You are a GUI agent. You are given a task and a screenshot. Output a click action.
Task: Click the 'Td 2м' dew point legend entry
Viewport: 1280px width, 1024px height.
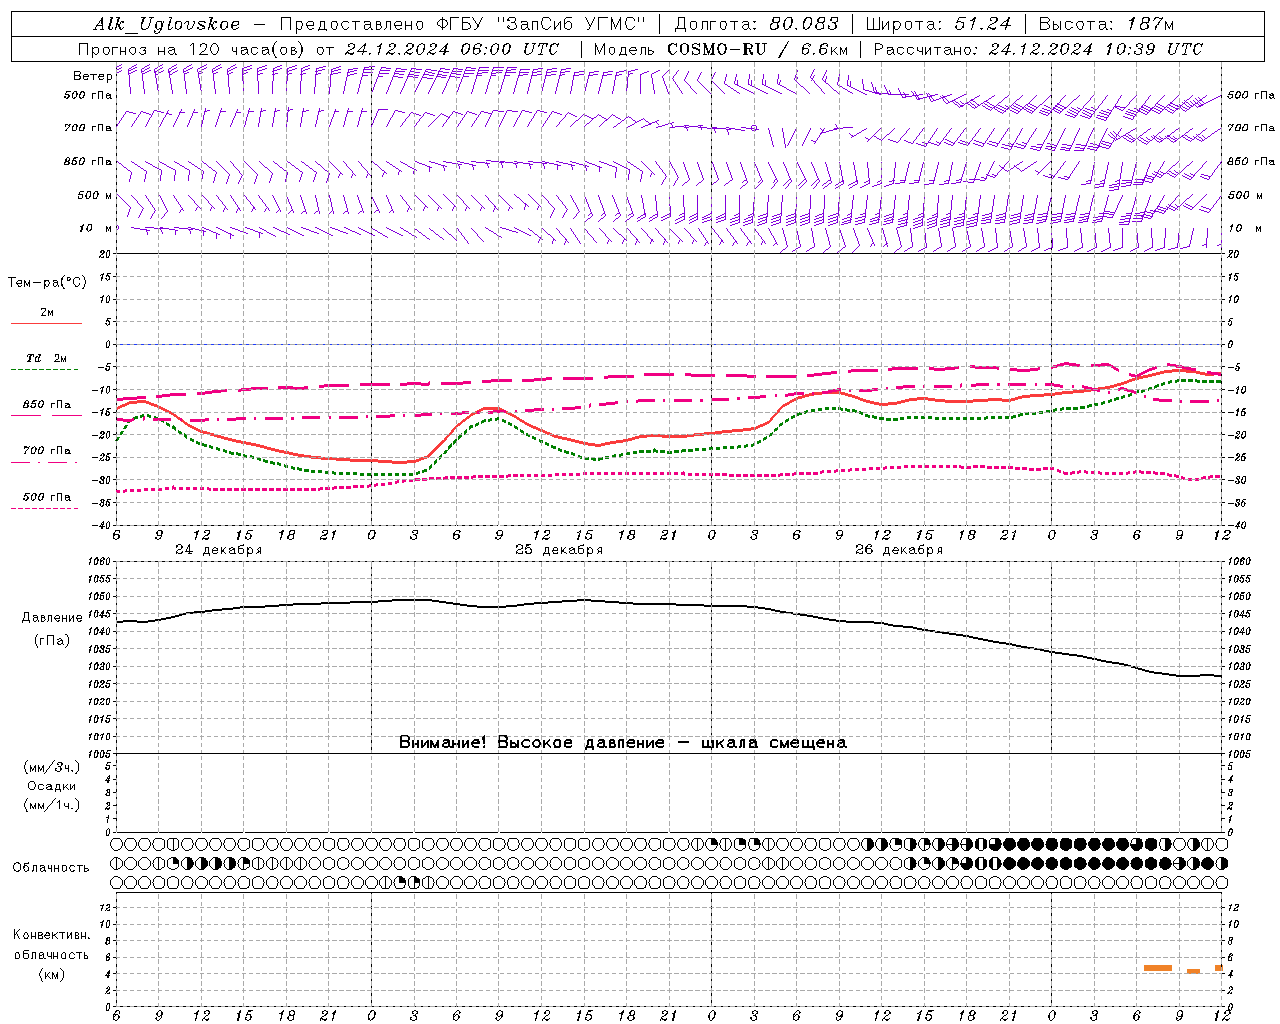(x=47, y=358)
